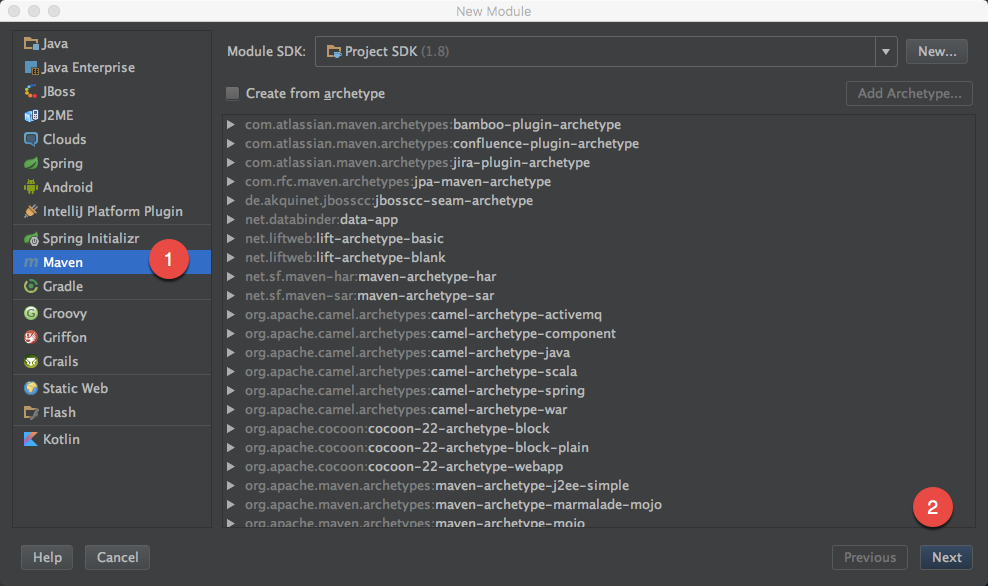Select Java module type

(x=112, y=43)
